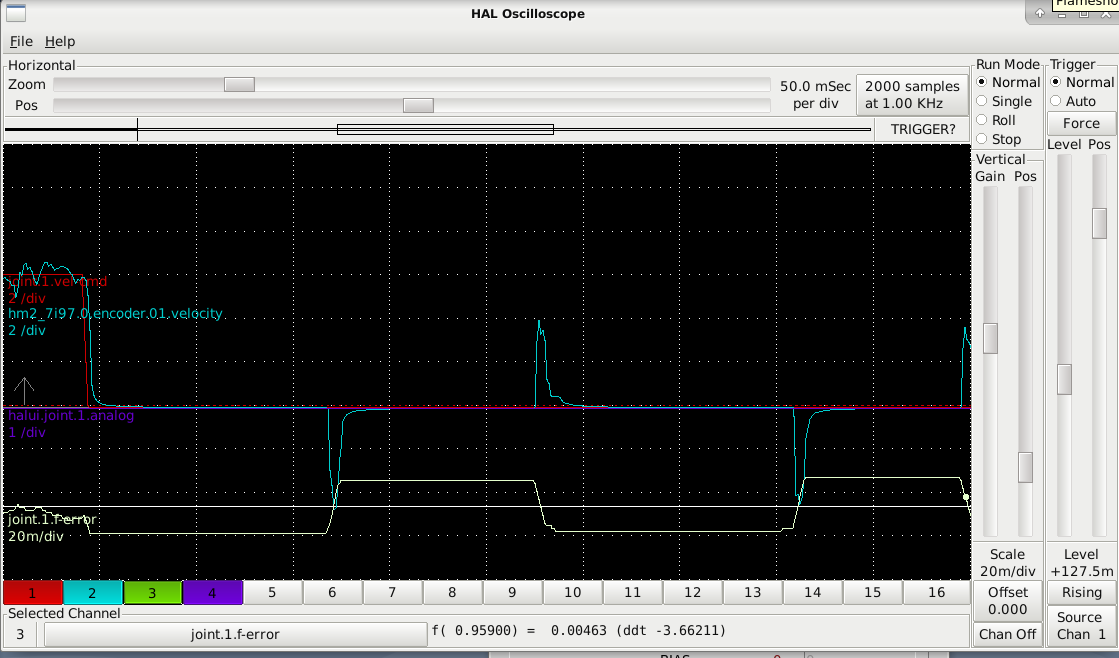Click the trigger Level slider handle

(1064, 379)
